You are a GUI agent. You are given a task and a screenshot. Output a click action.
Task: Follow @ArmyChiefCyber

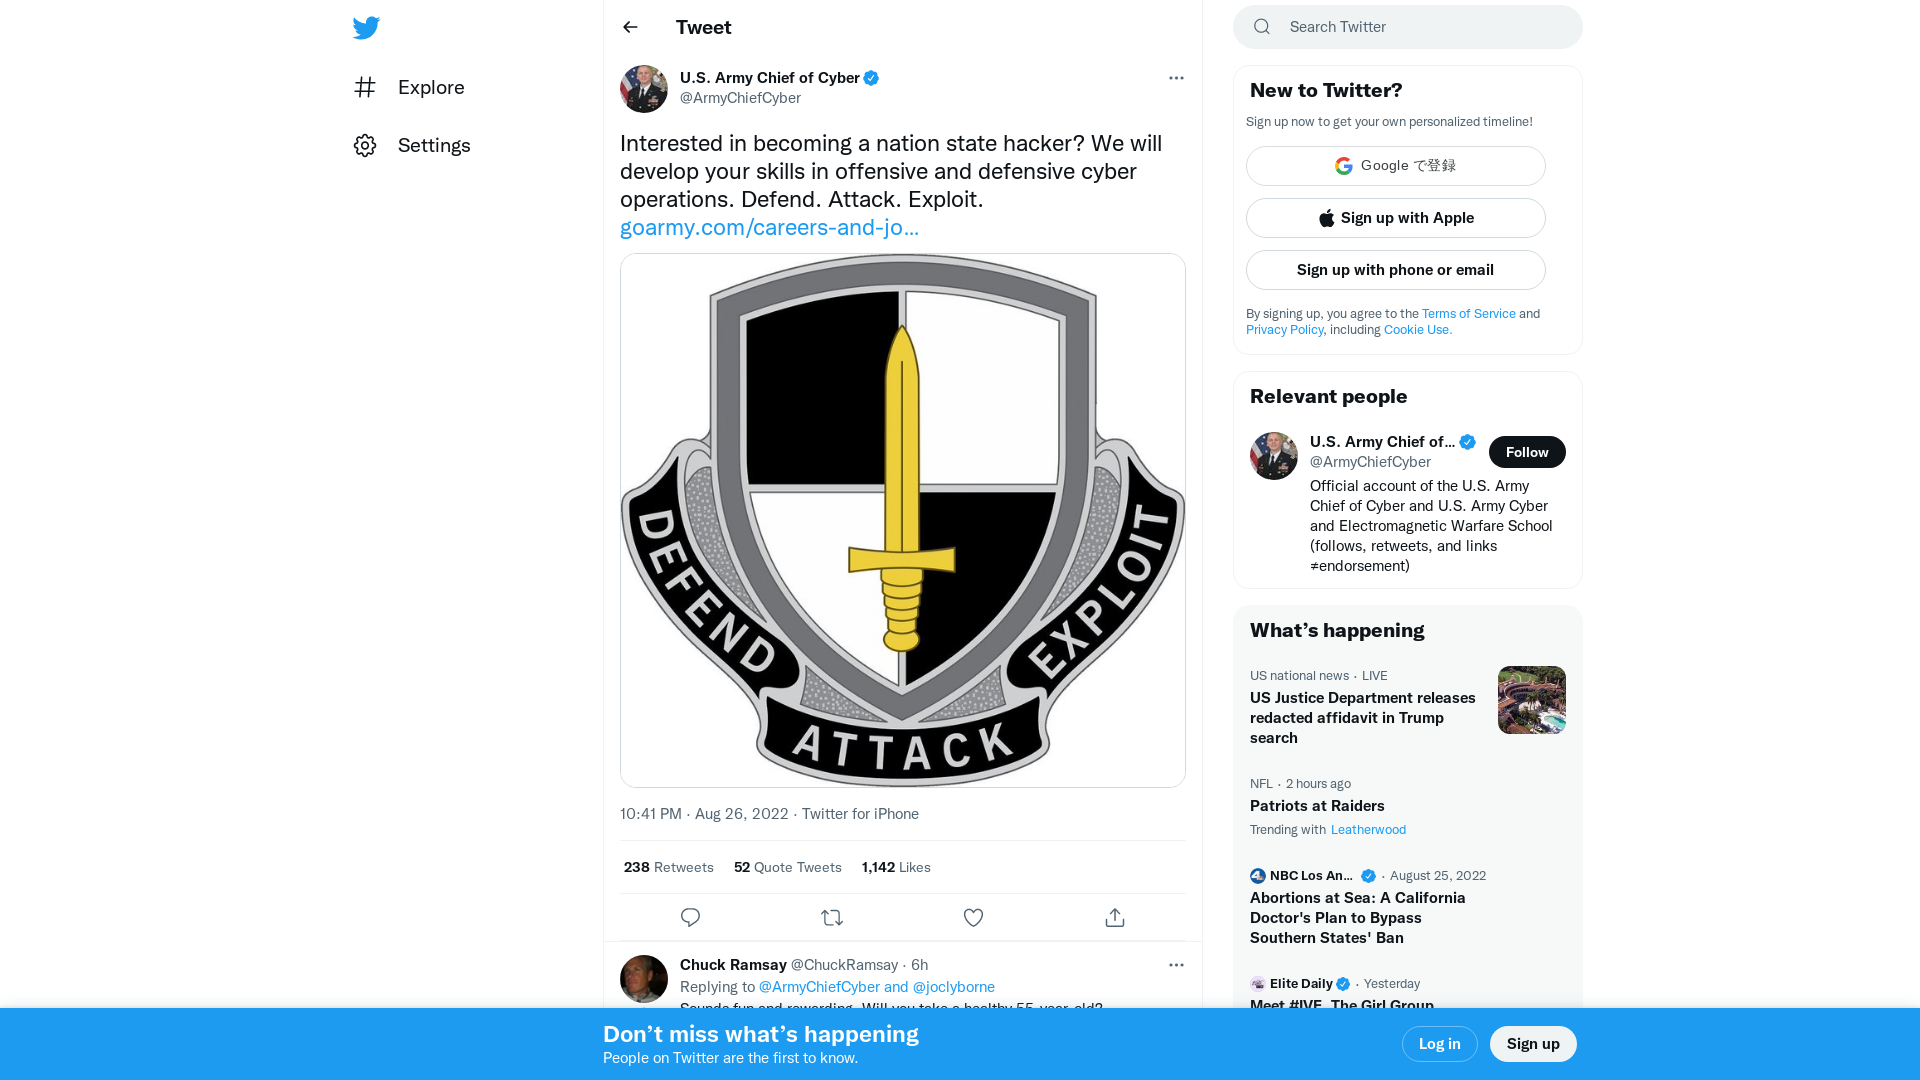1526,452
